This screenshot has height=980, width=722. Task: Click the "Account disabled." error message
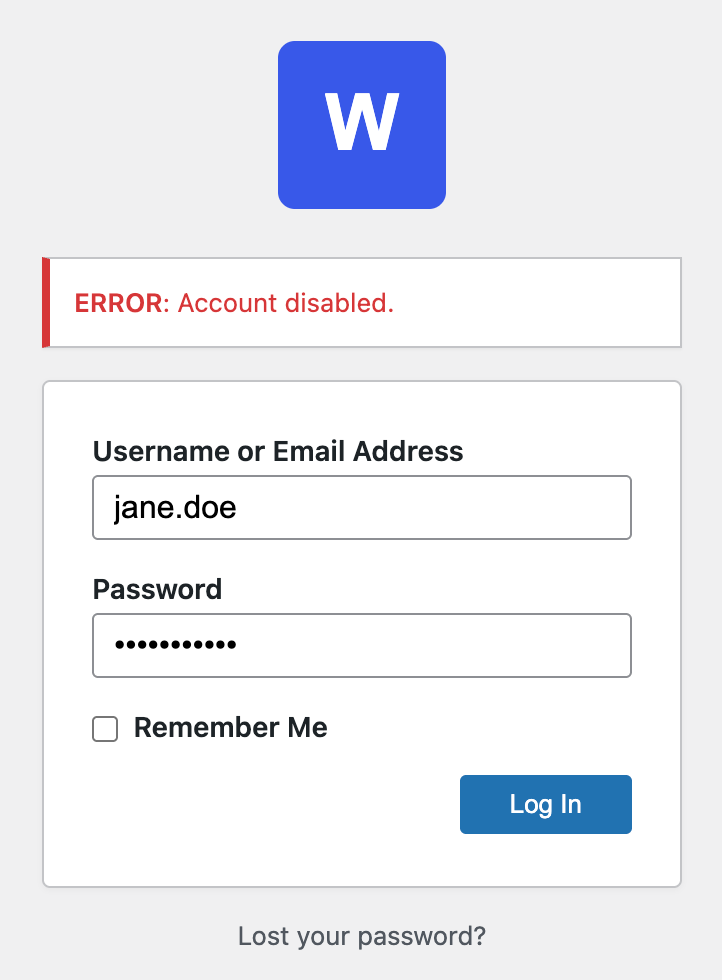(x=286, y=303)
